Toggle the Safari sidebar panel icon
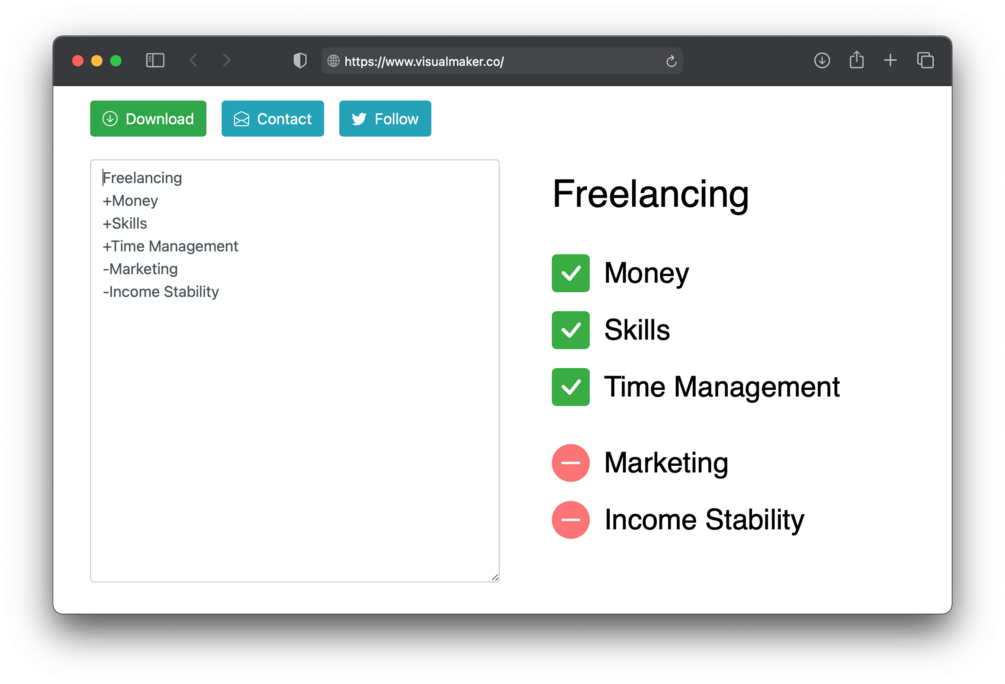The image size is (1005, 684). 155,60
